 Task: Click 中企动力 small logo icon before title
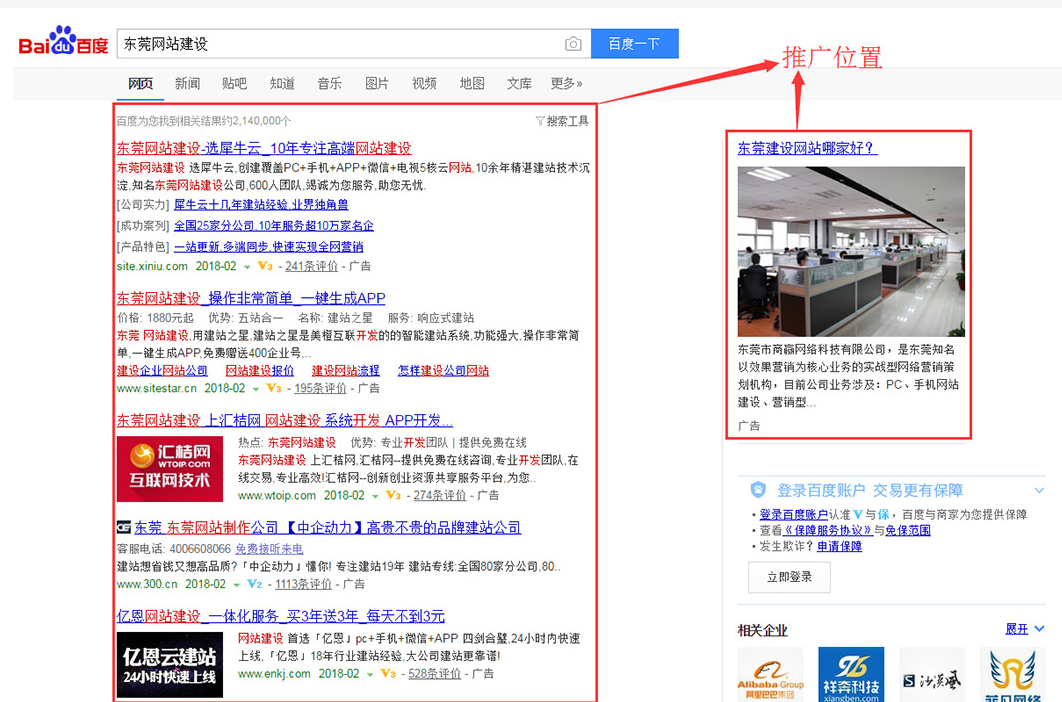pyautogui.click(x=123, y=527)
